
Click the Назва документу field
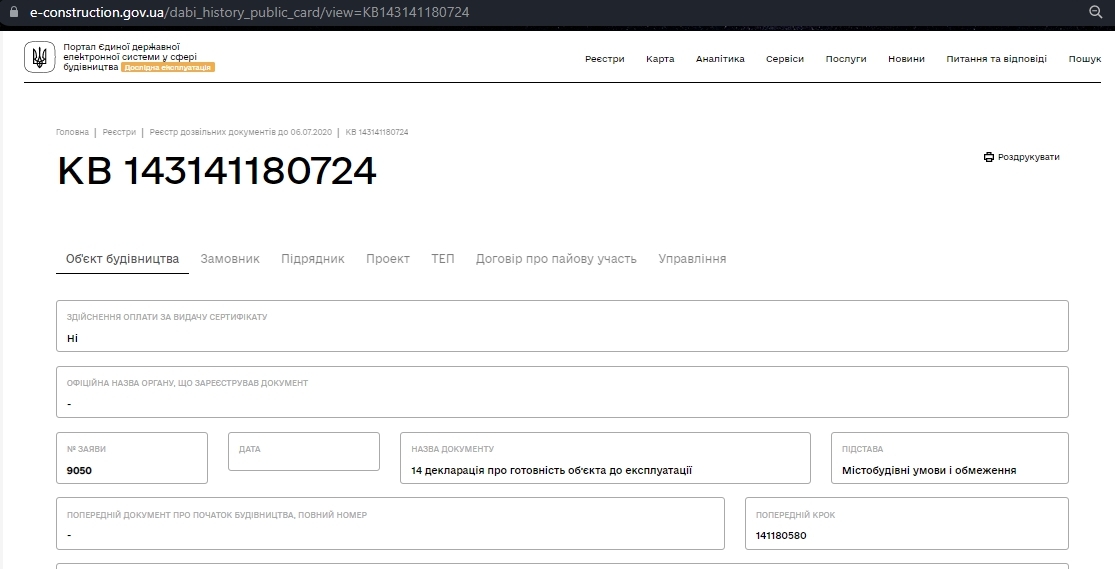[x=605, y=458]
